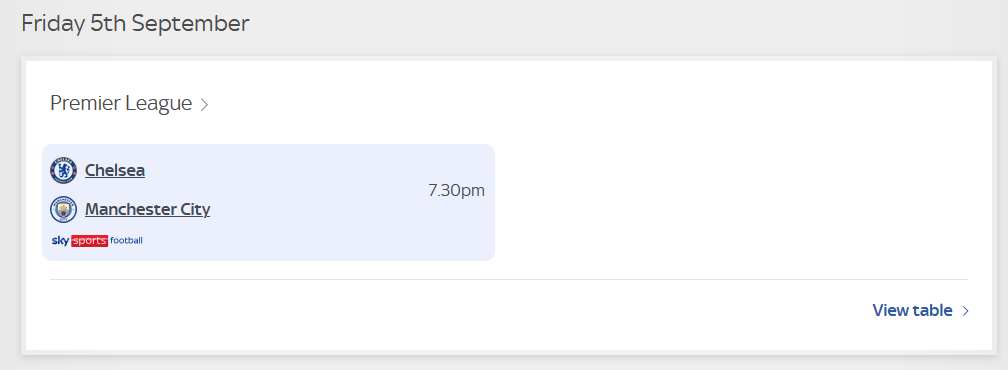Expand the chevron next to Premier League
The width and height of the screenshot is (1008, 370).
[x=204, y=104]
